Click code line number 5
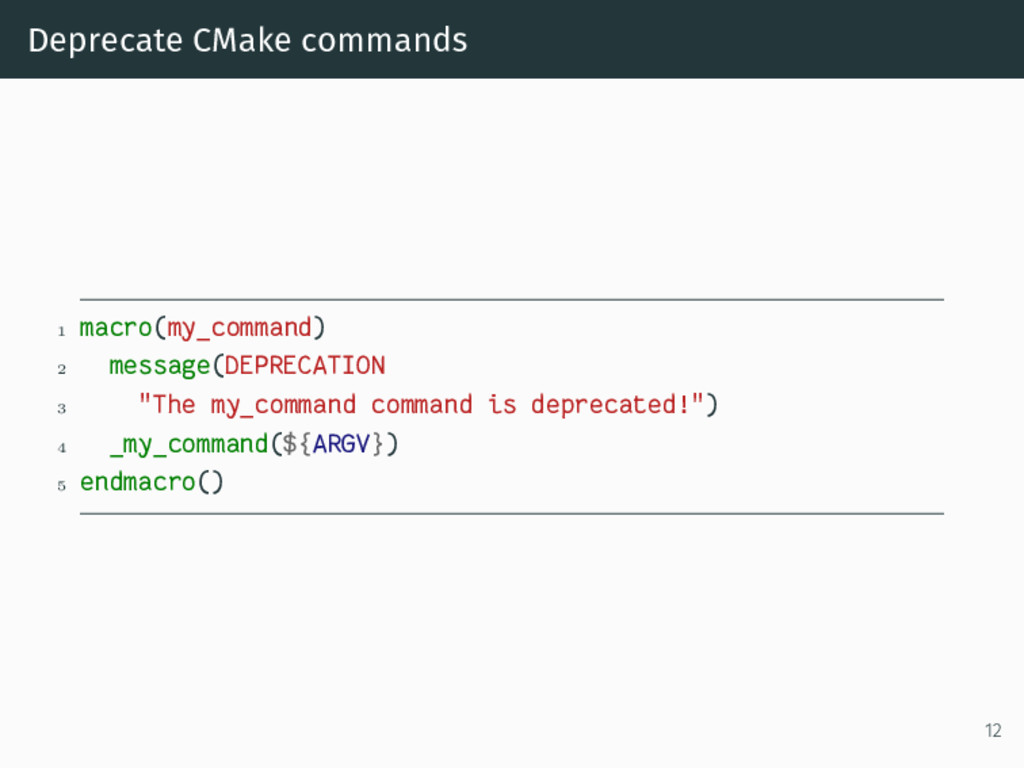 tap(61, 486)
